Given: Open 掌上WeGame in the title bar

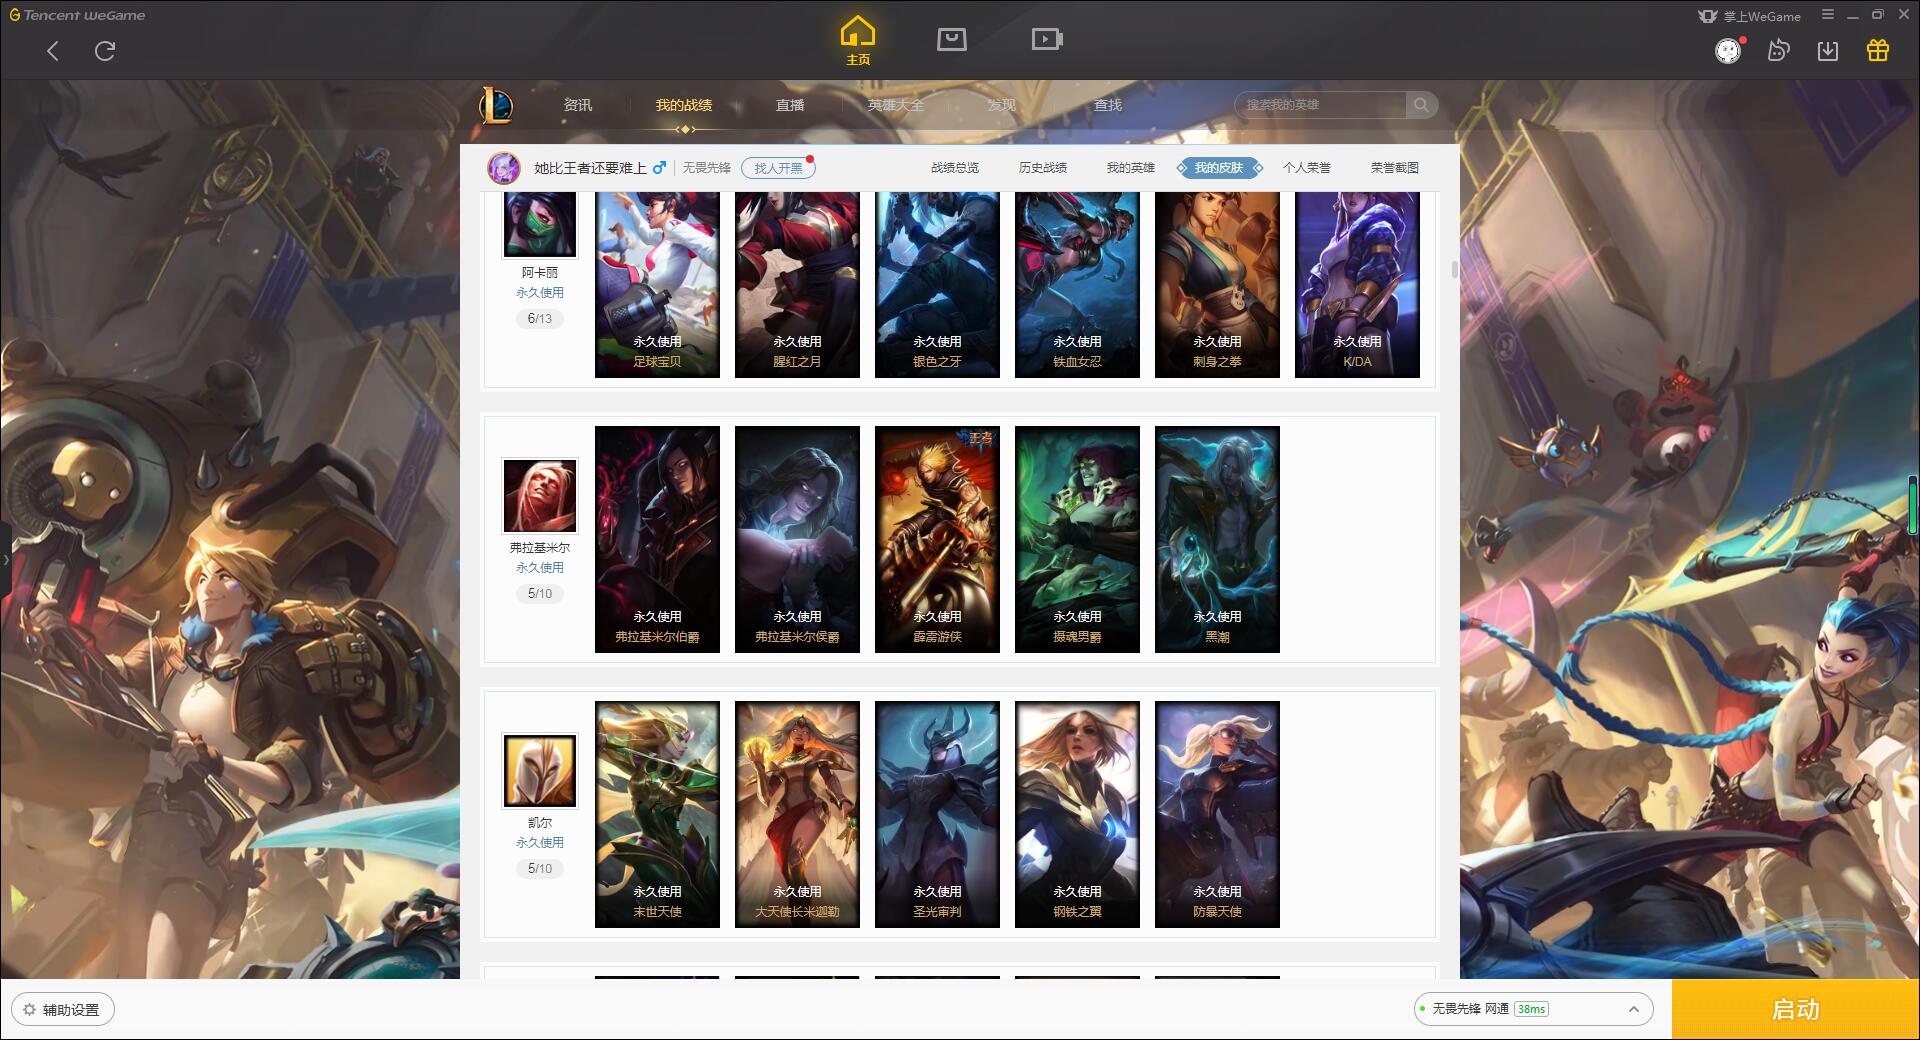Looking at the screenshot, I should click(x=1749, y=16).
